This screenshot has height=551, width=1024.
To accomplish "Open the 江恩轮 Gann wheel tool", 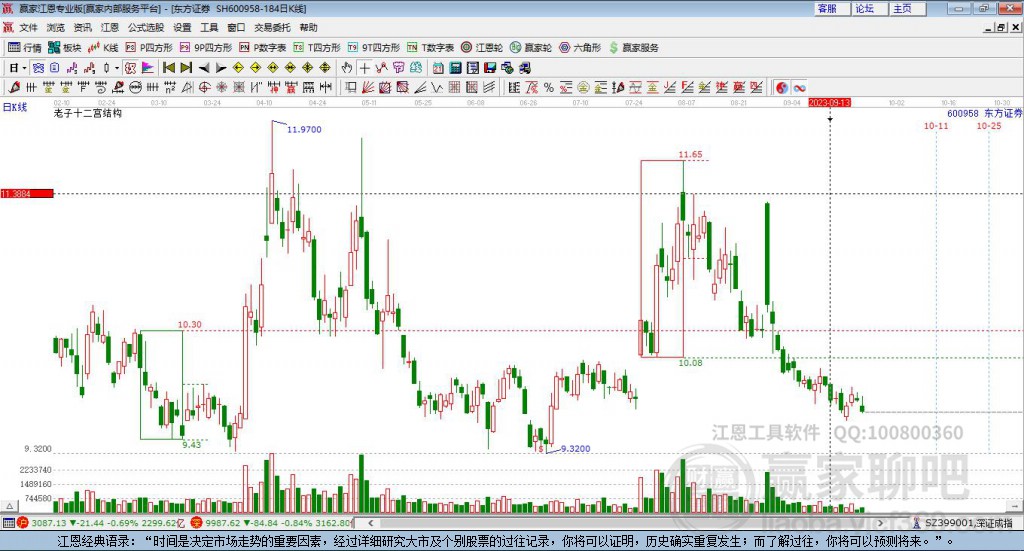I will pyautogui.click(x=482, y=48).
